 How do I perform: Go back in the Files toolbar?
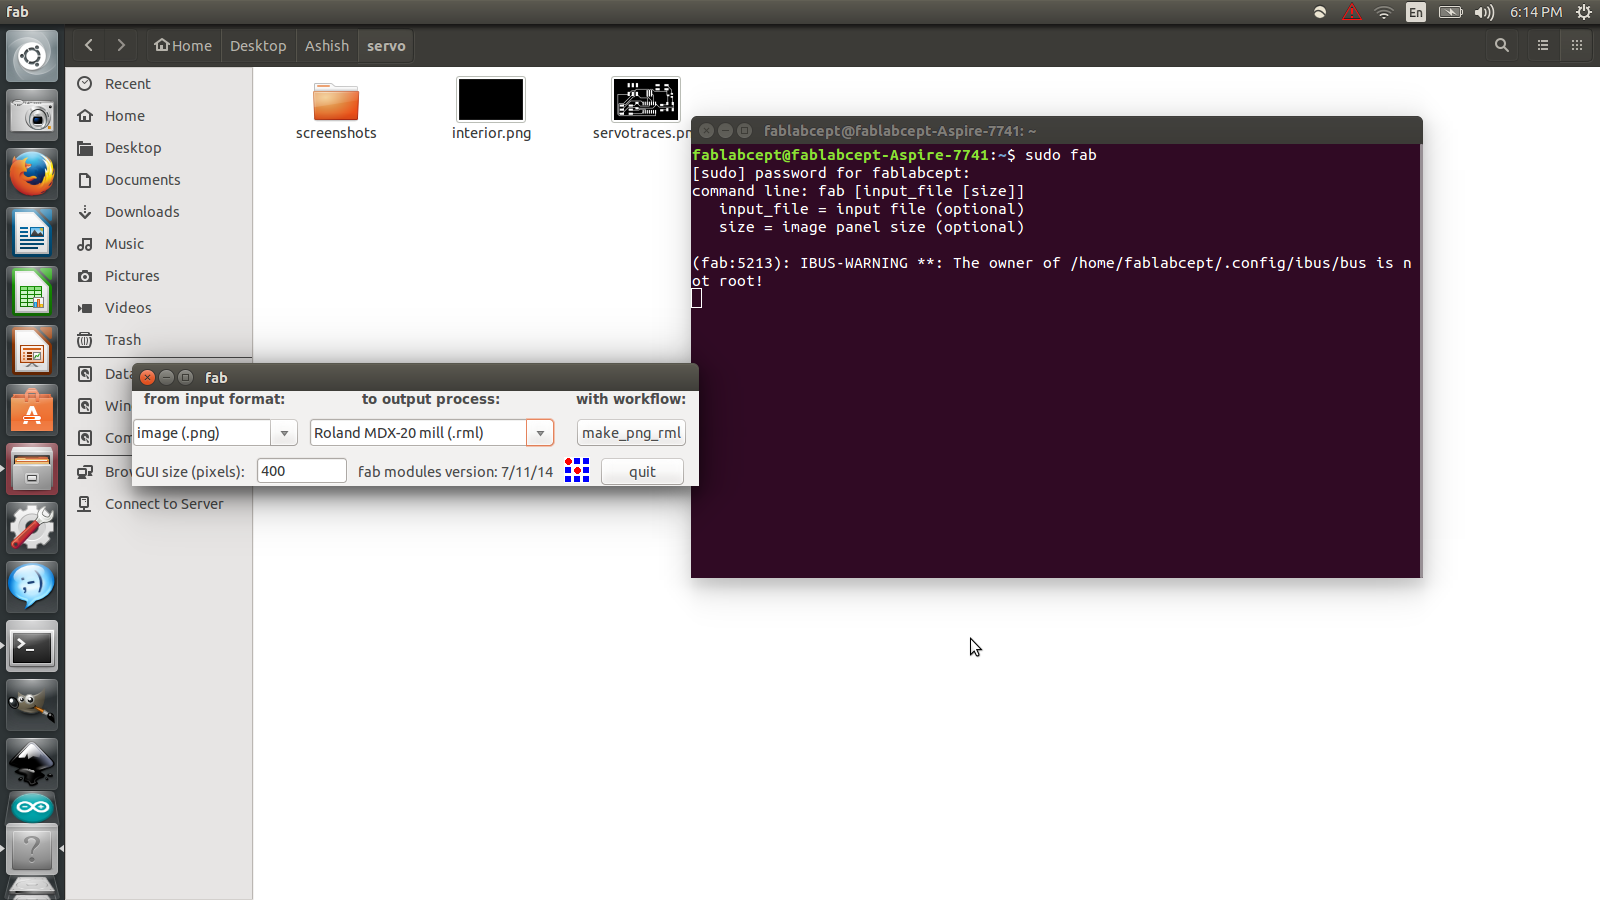click(x=89, y=45)
